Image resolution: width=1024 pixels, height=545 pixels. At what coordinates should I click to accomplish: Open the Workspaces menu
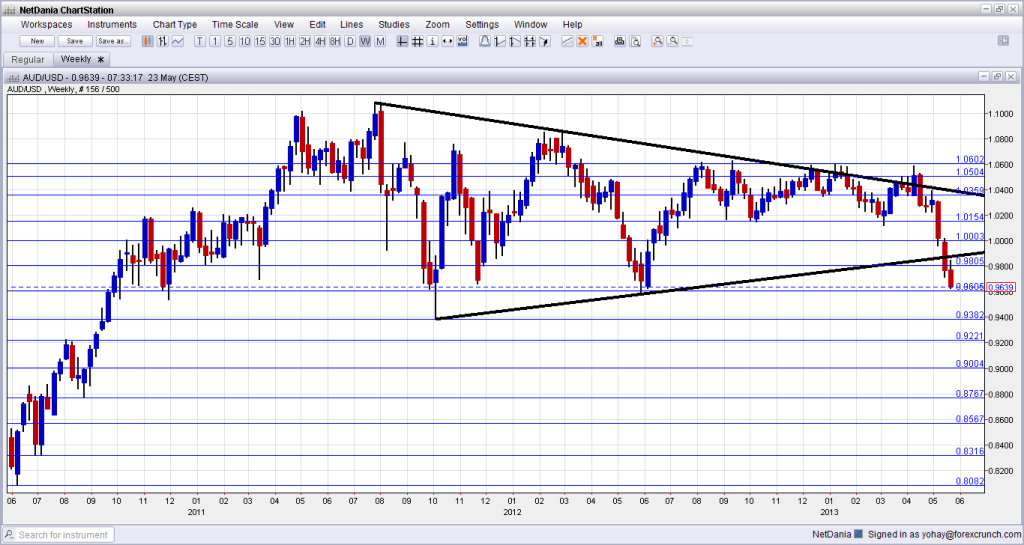(46, 24)
